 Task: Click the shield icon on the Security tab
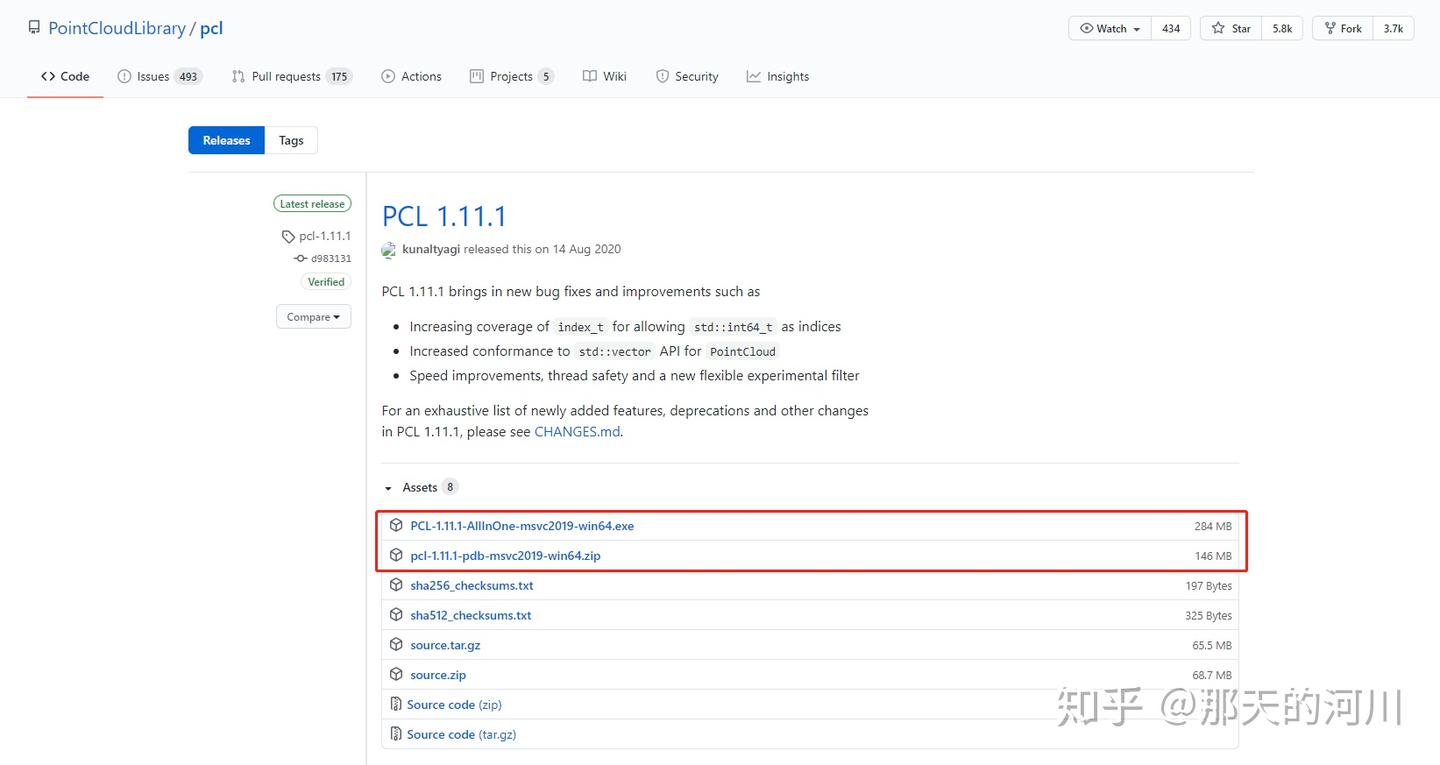click(x=662, y=75)
